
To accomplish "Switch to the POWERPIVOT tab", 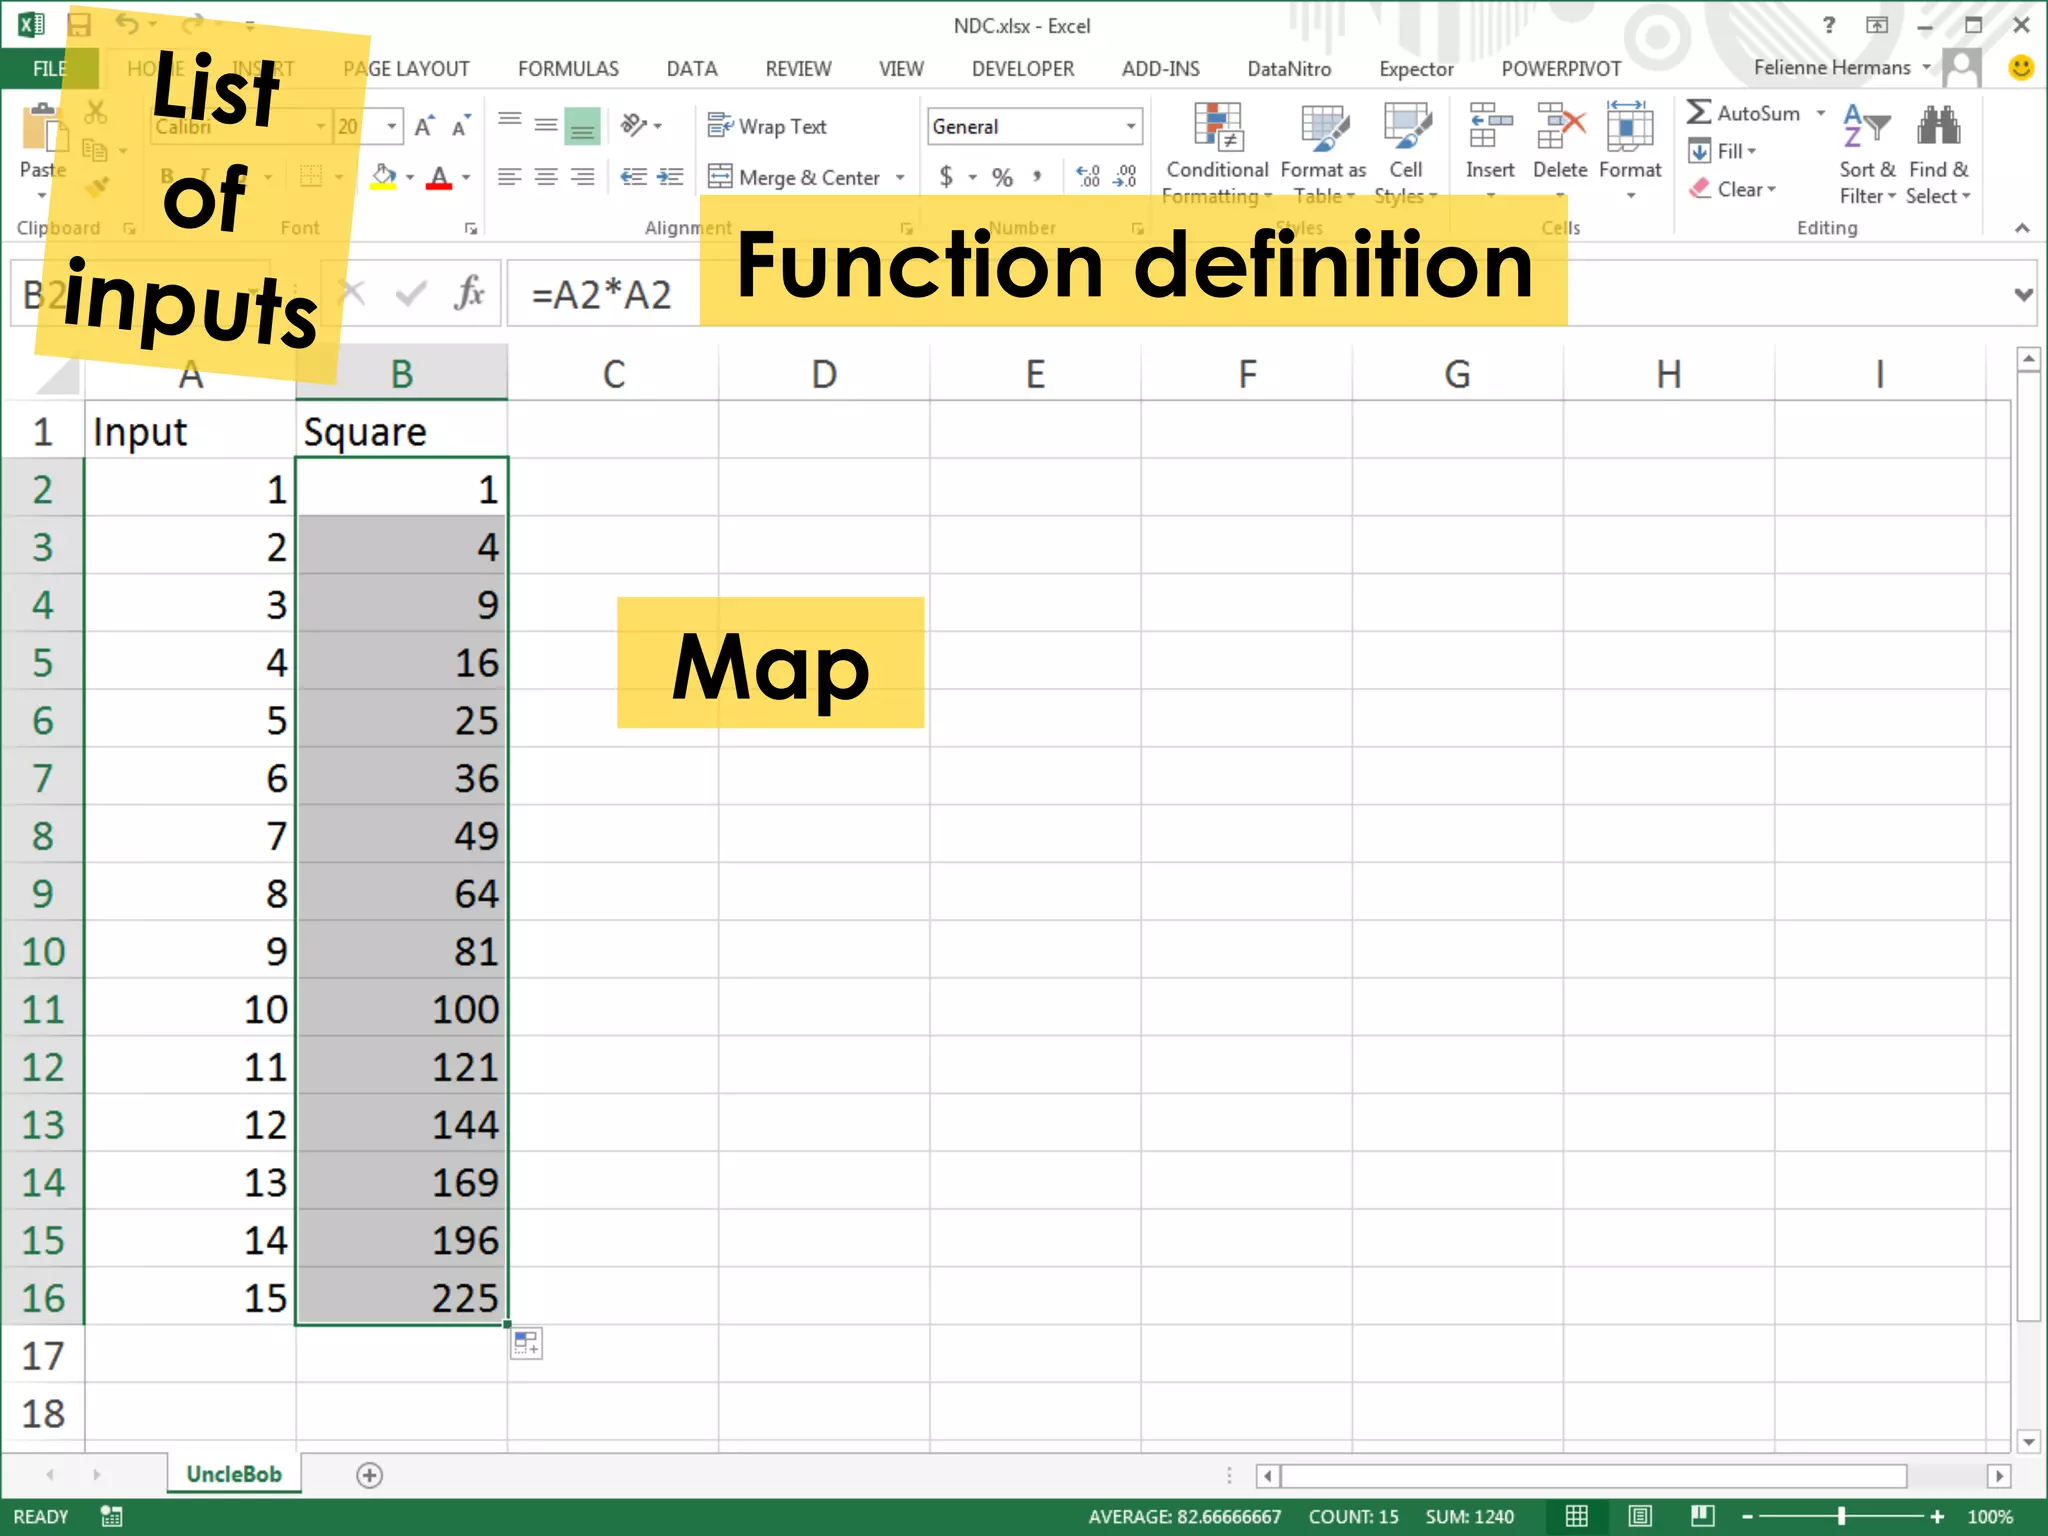I will pyautogui.click(x=1560, y=69).
